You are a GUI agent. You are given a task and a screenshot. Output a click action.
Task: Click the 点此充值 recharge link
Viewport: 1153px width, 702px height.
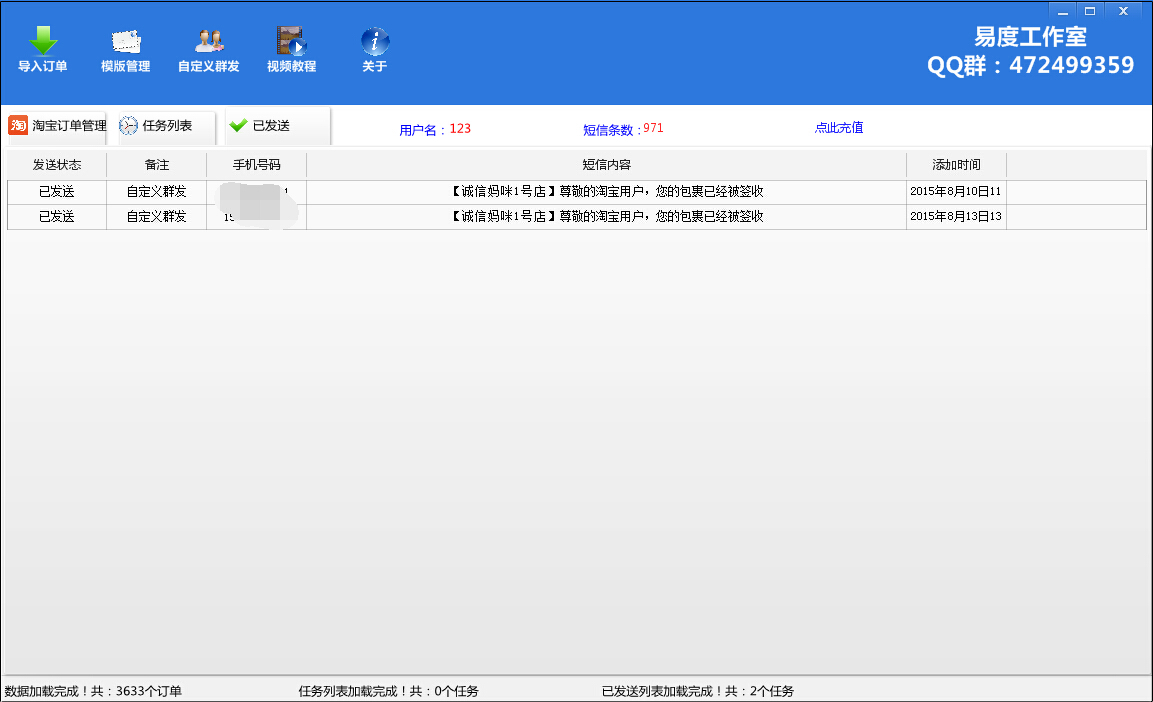838,128
